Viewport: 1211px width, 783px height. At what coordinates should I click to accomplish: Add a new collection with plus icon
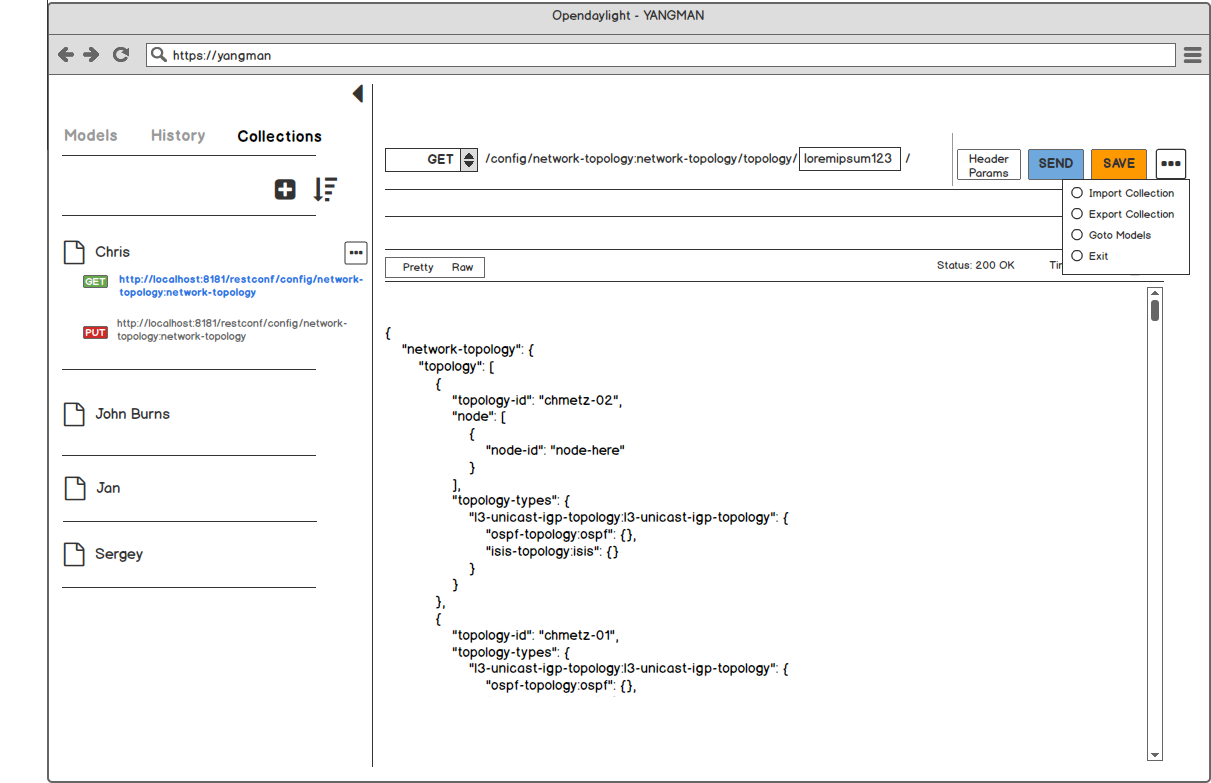click(285, 189)
